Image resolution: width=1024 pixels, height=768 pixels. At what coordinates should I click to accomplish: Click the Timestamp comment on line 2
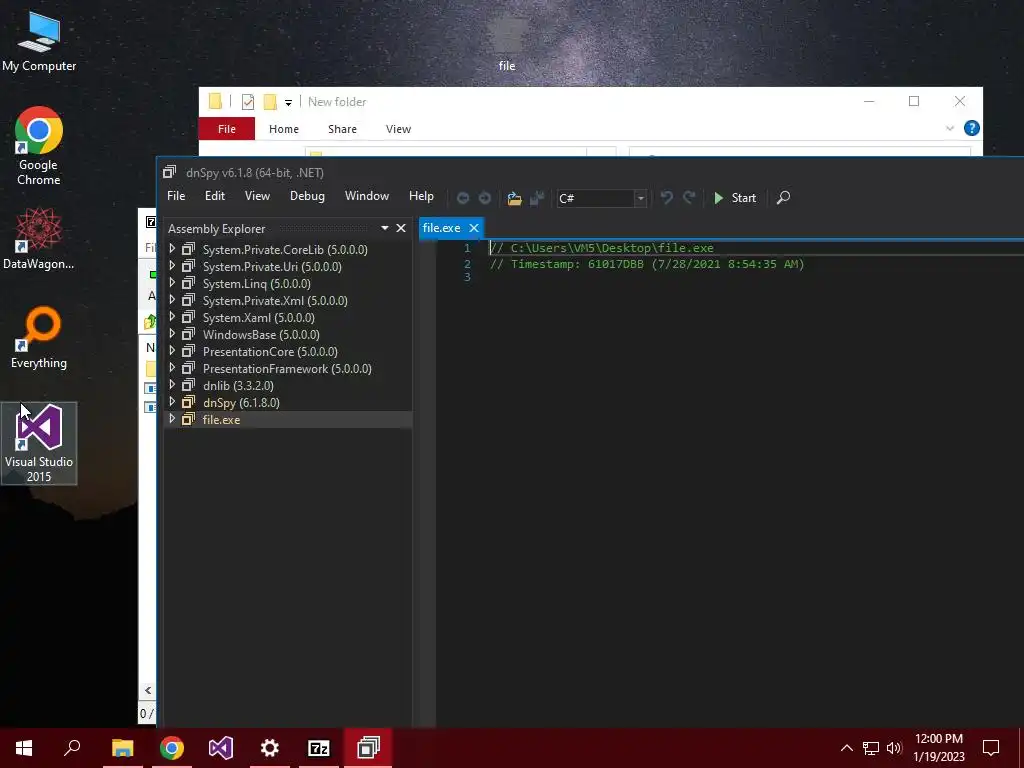pyautogui.click(x=647, y=264)
